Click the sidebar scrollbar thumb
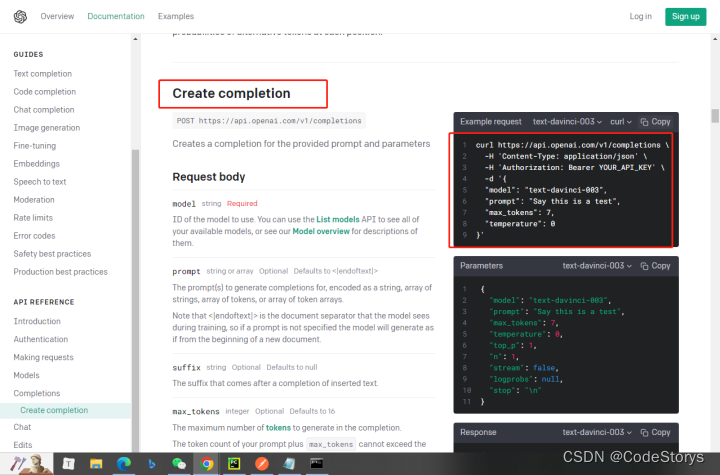 135,301
